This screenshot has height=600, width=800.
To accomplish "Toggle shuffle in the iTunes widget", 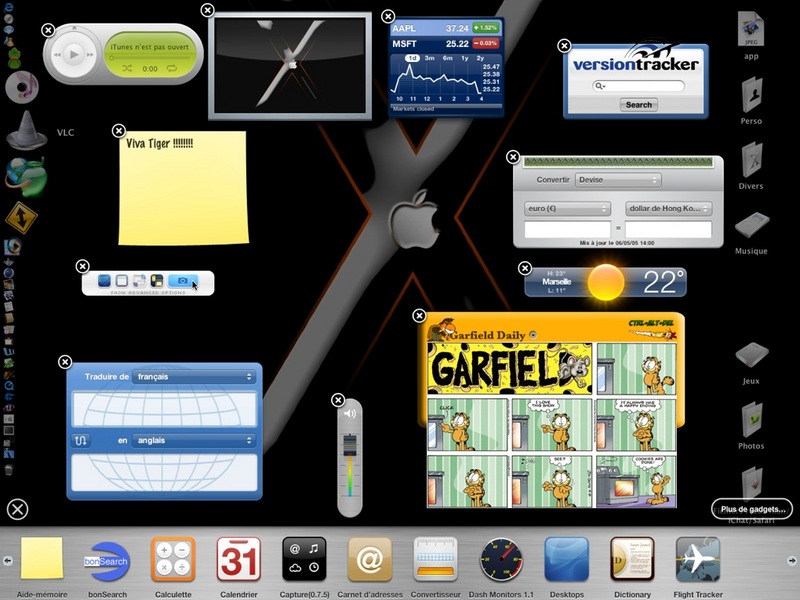I will coord(127,68).
